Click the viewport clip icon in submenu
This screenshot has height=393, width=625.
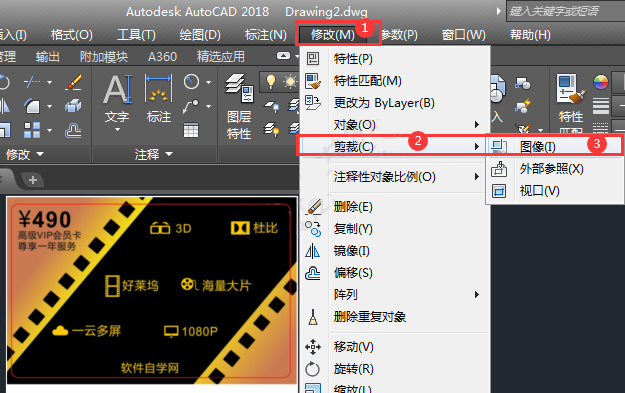tap(499, 191)
